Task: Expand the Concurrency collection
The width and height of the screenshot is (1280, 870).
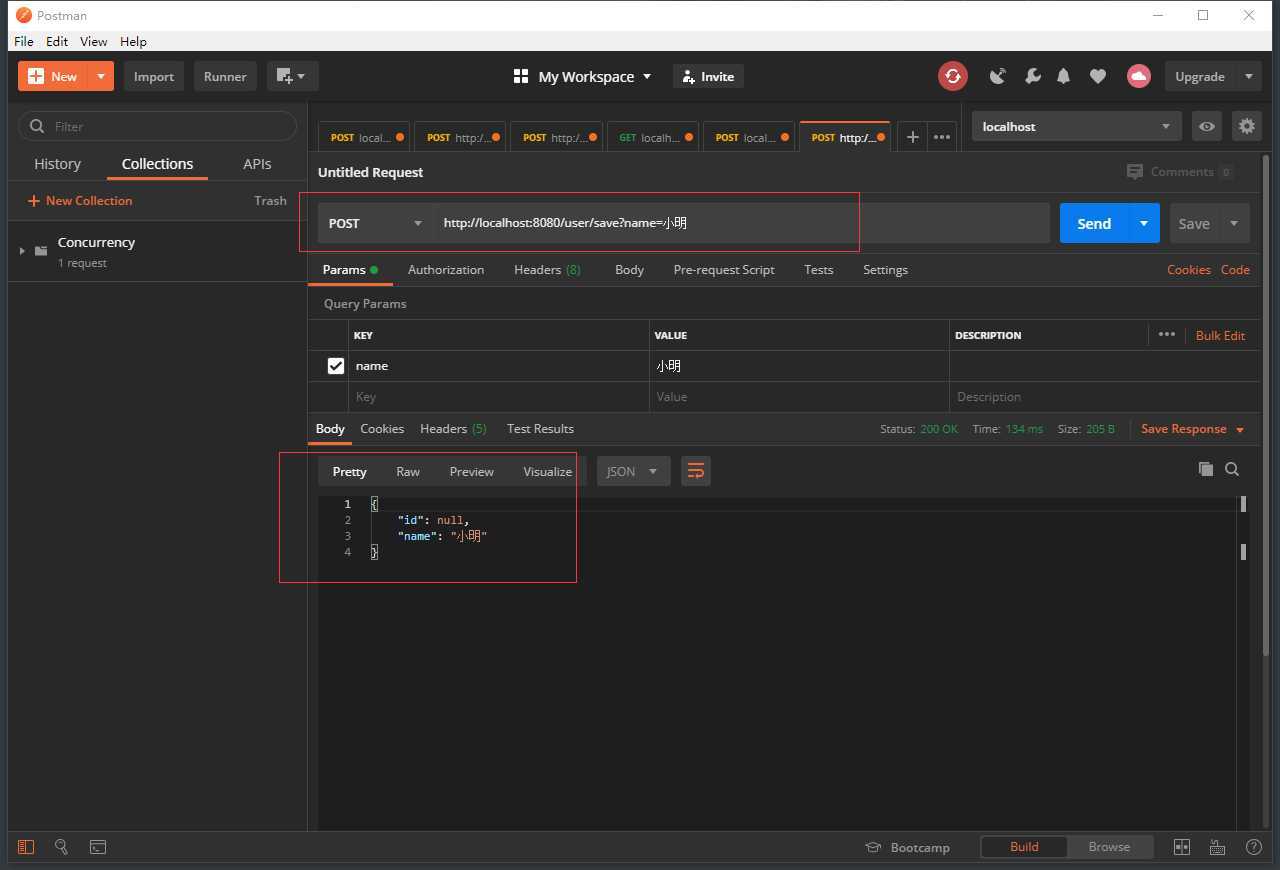Action: pyautogui.click(x=22, y=250)
